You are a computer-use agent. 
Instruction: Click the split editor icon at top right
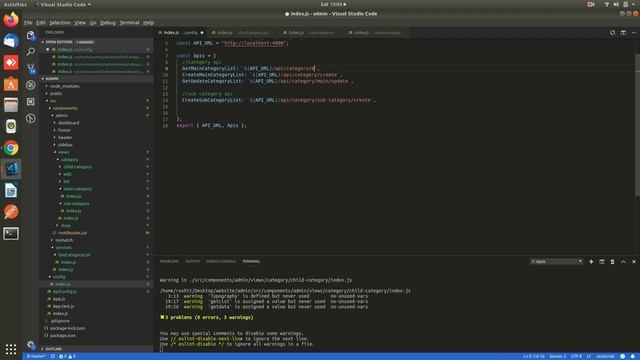point(623,33)
